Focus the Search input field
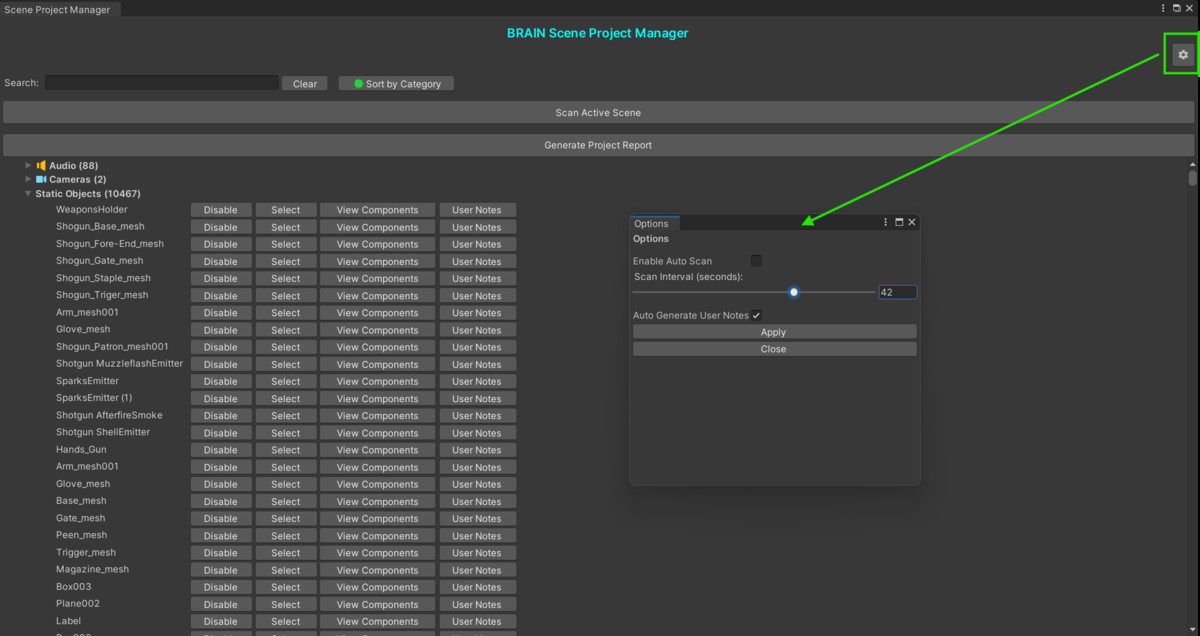 162,83
